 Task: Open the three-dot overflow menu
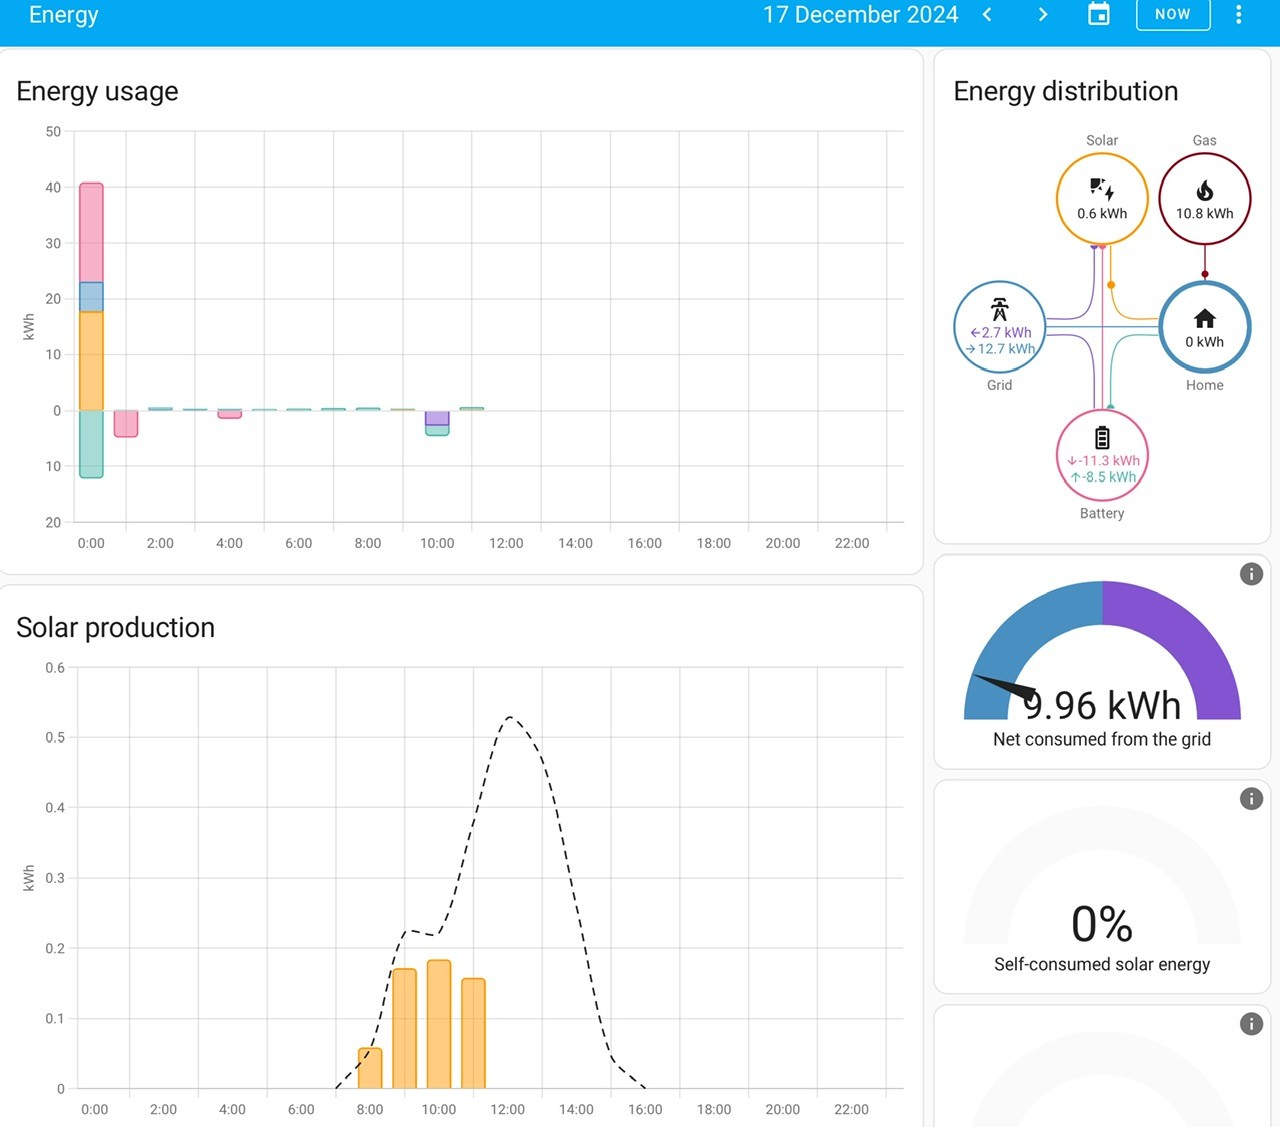[1239, 14]
